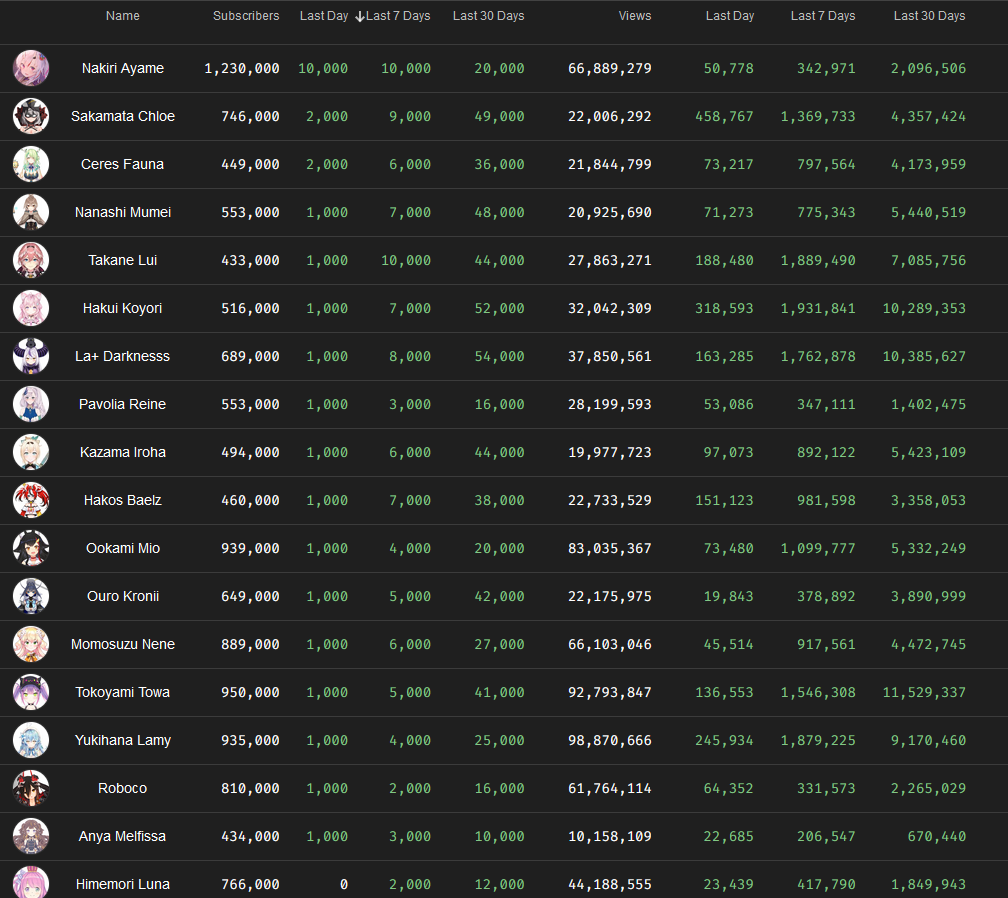
Task: Select subscriber count 746,000
Action: pos(250,117)
